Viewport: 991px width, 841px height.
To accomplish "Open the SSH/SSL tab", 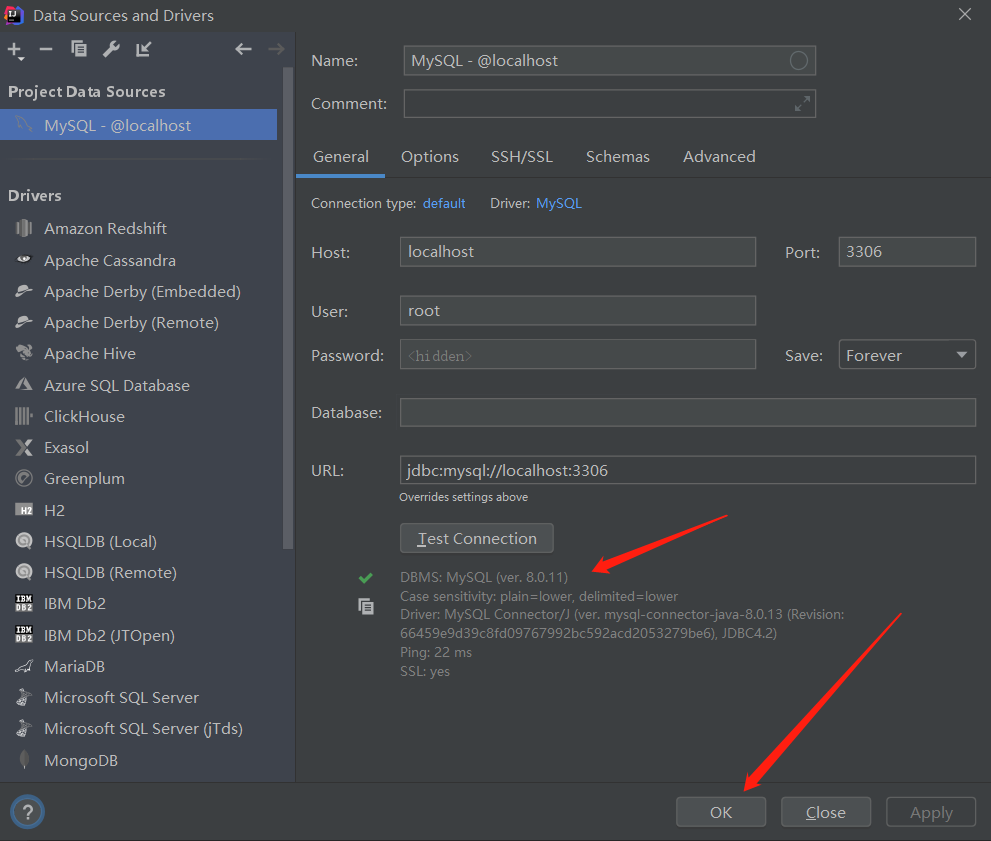I will (522, 157).
